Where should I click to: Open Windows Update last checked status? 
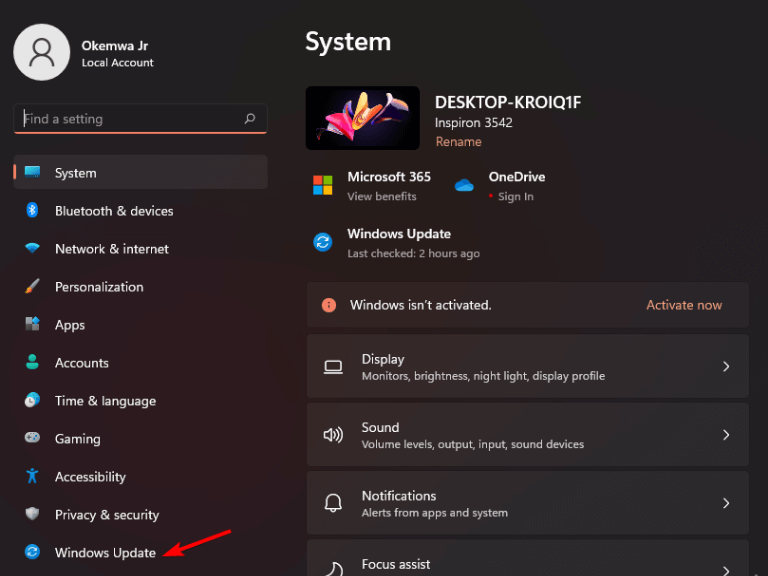click(x=413, y=253)
